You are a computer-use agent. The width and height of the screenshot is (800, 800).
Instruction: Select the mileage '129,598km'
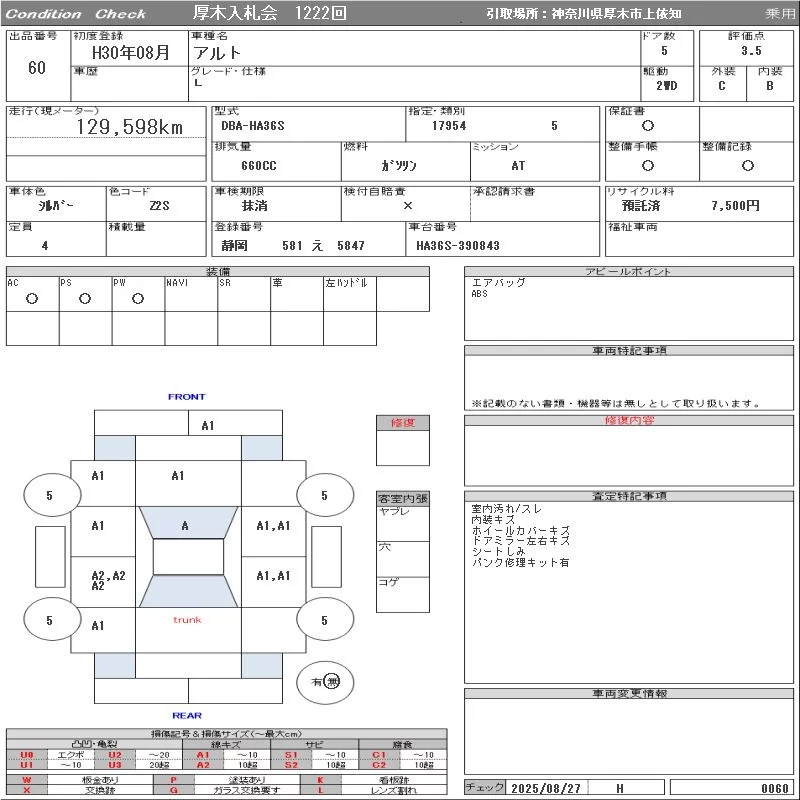coord(130,127)
